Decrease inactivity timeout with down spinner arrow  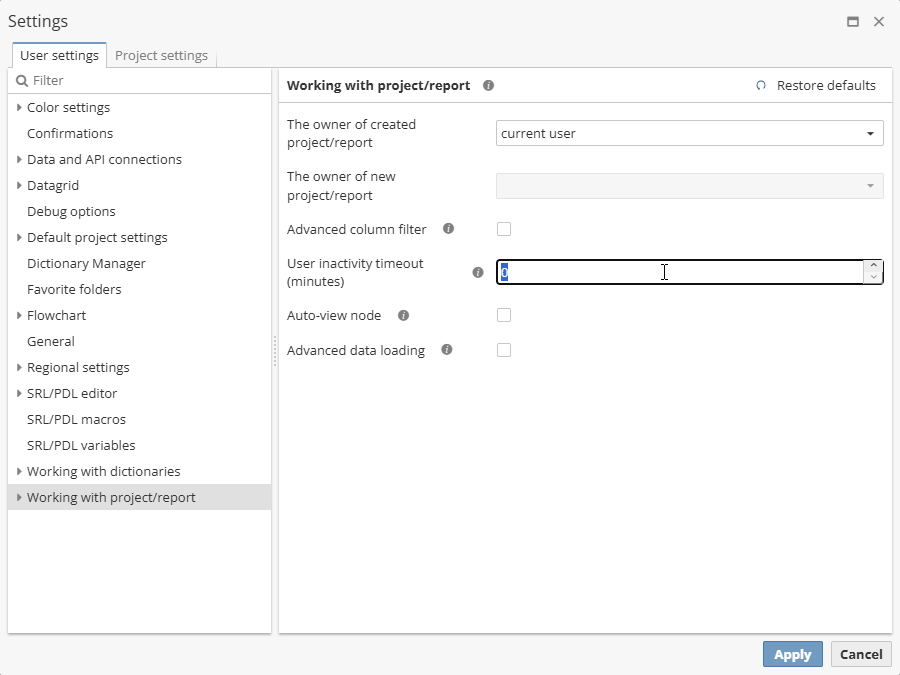point(874,278)
